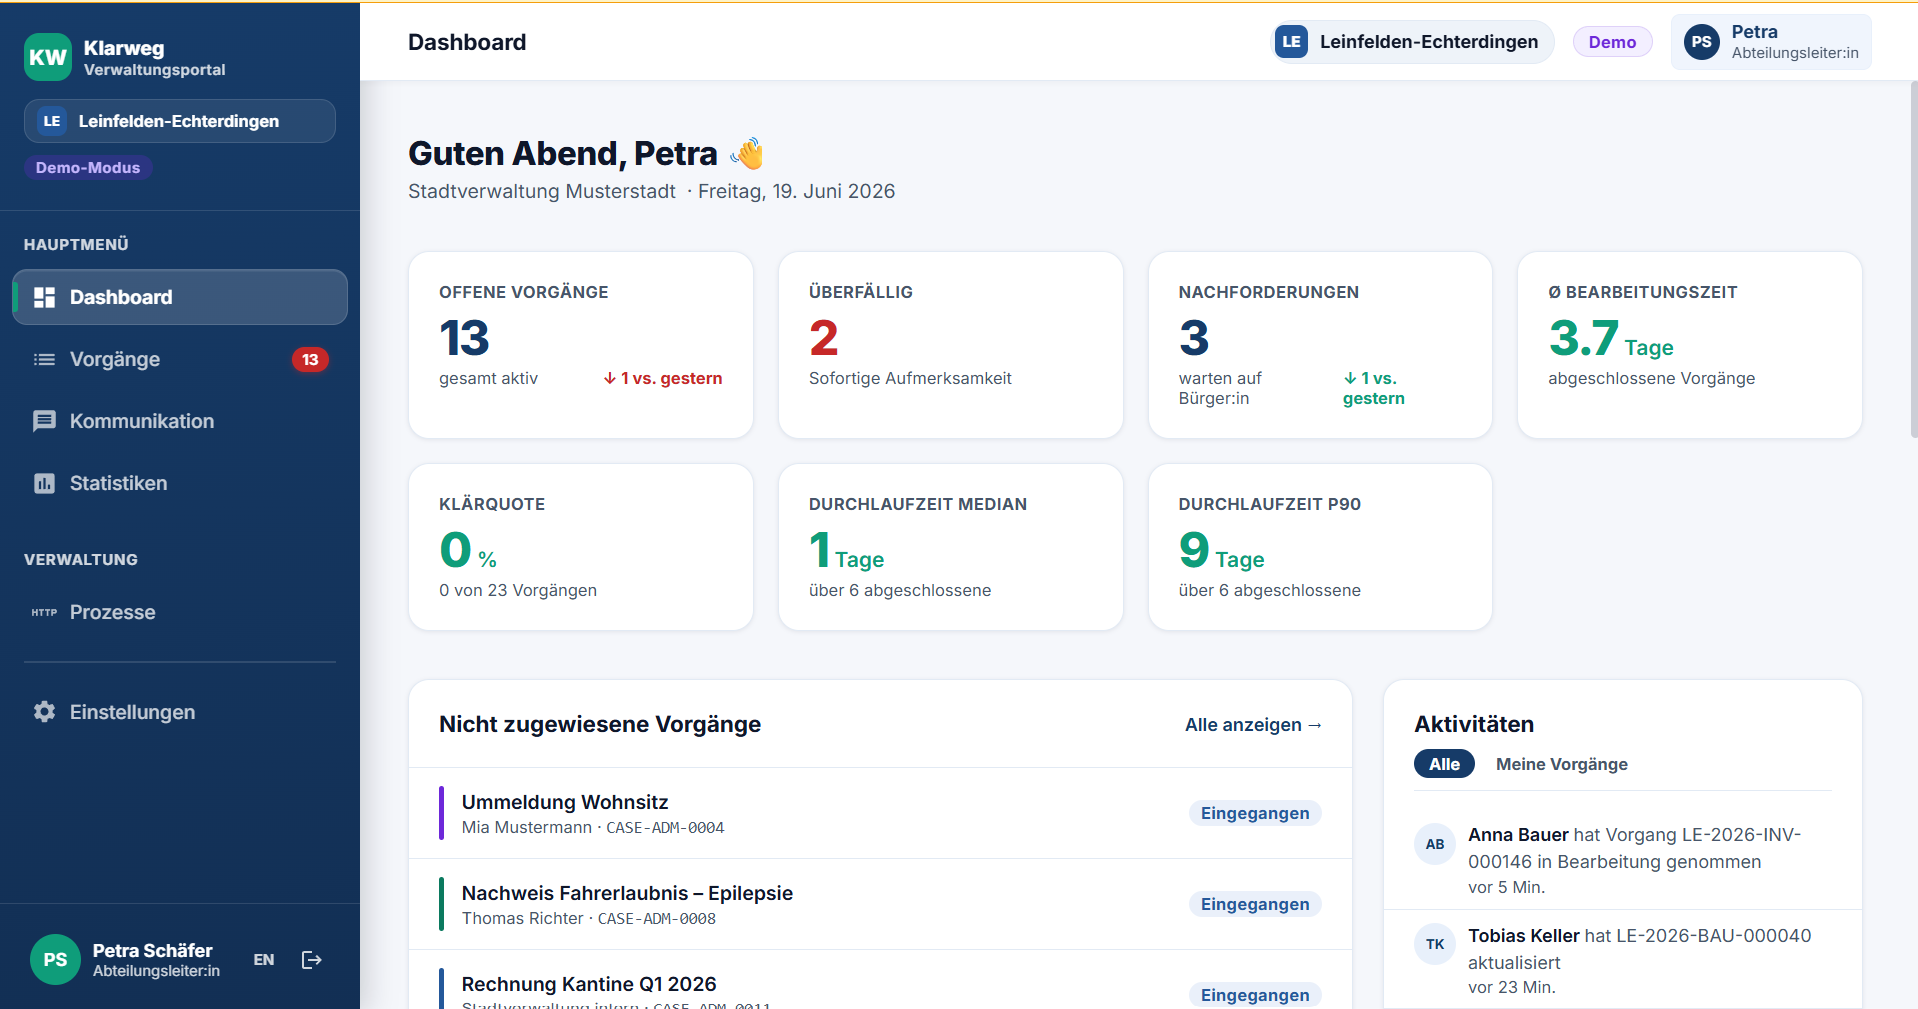Image resolution: width=1918 pixels, height=1009 pixels.
Task: Open the Vorgänge menu item
Action: pyautogui.click(x=180, y=359)
